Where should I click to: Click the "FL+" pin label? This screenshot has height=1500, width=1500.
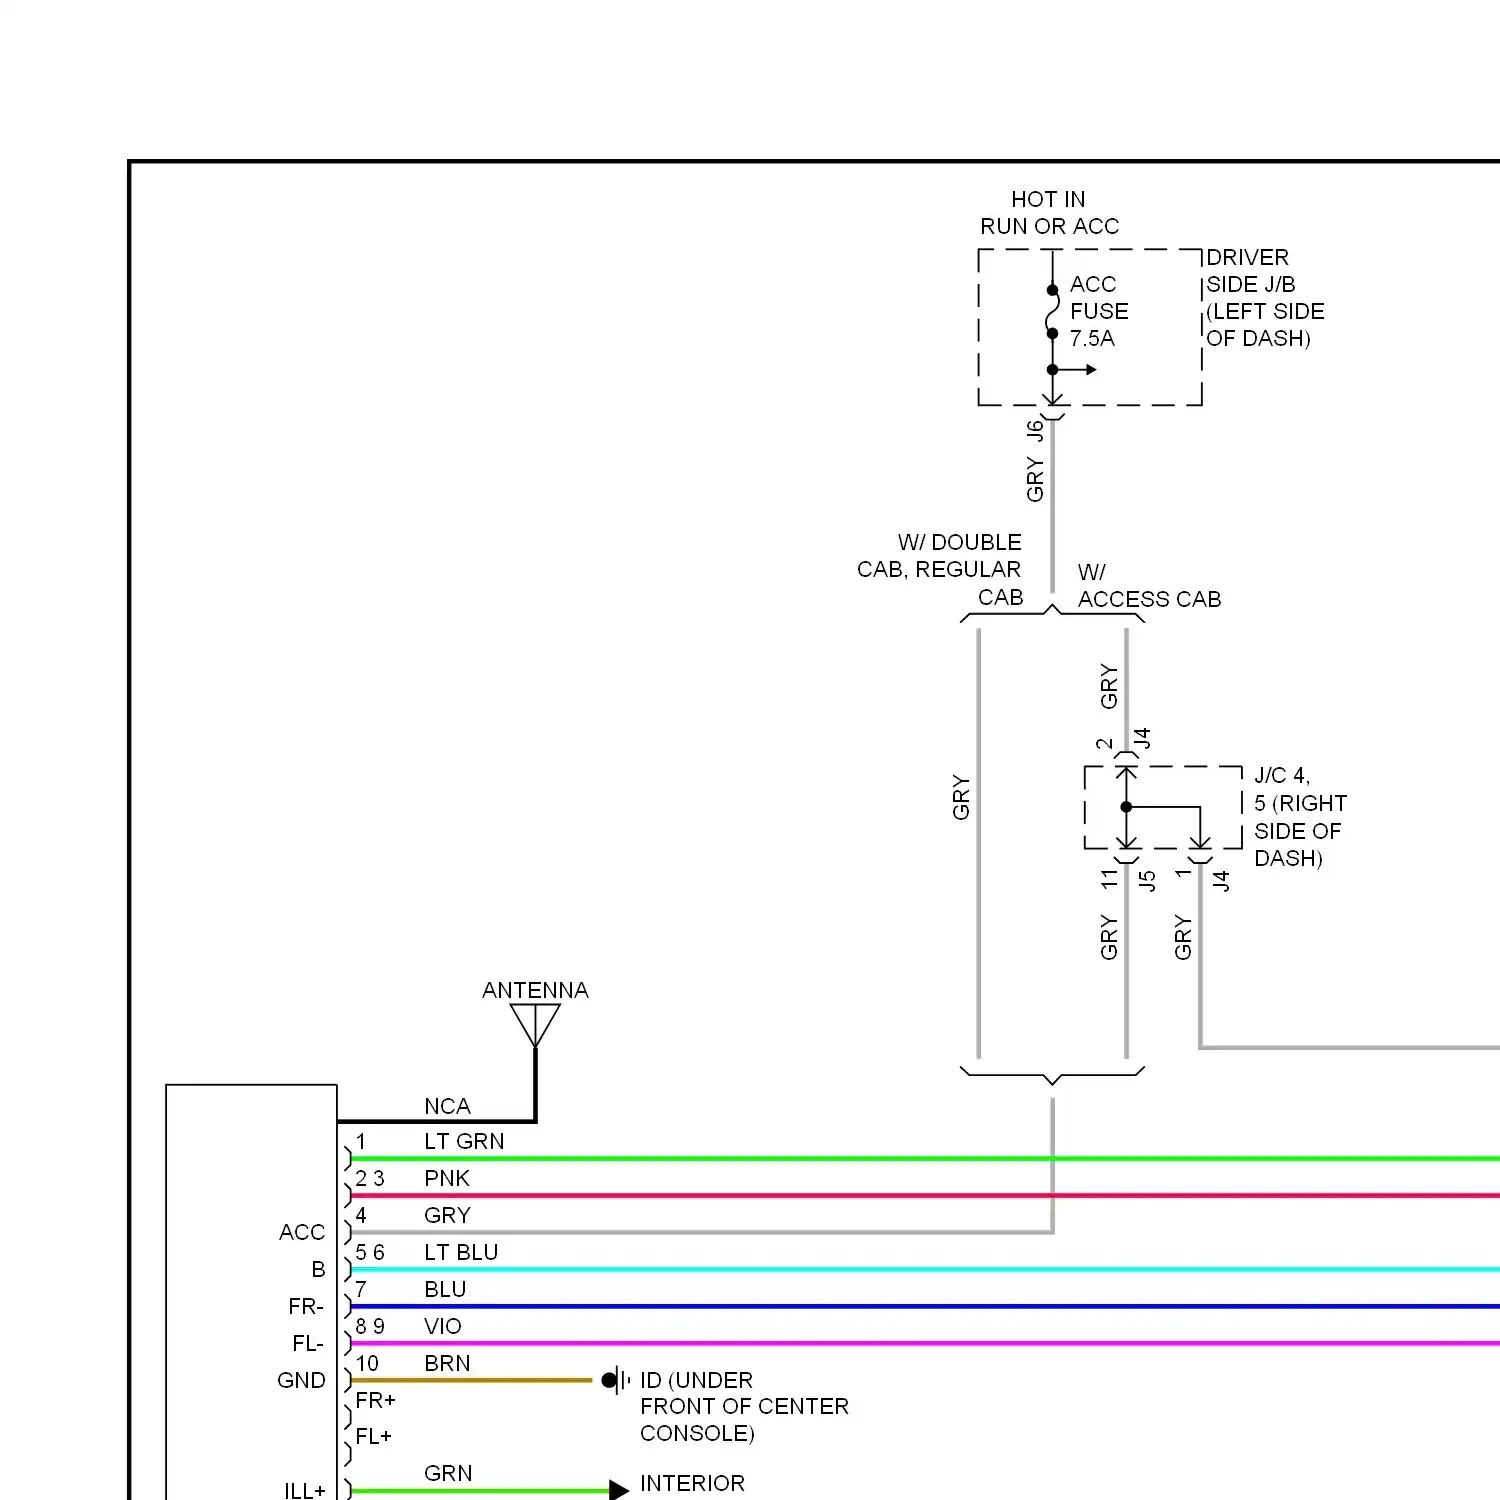point(374,1436)
